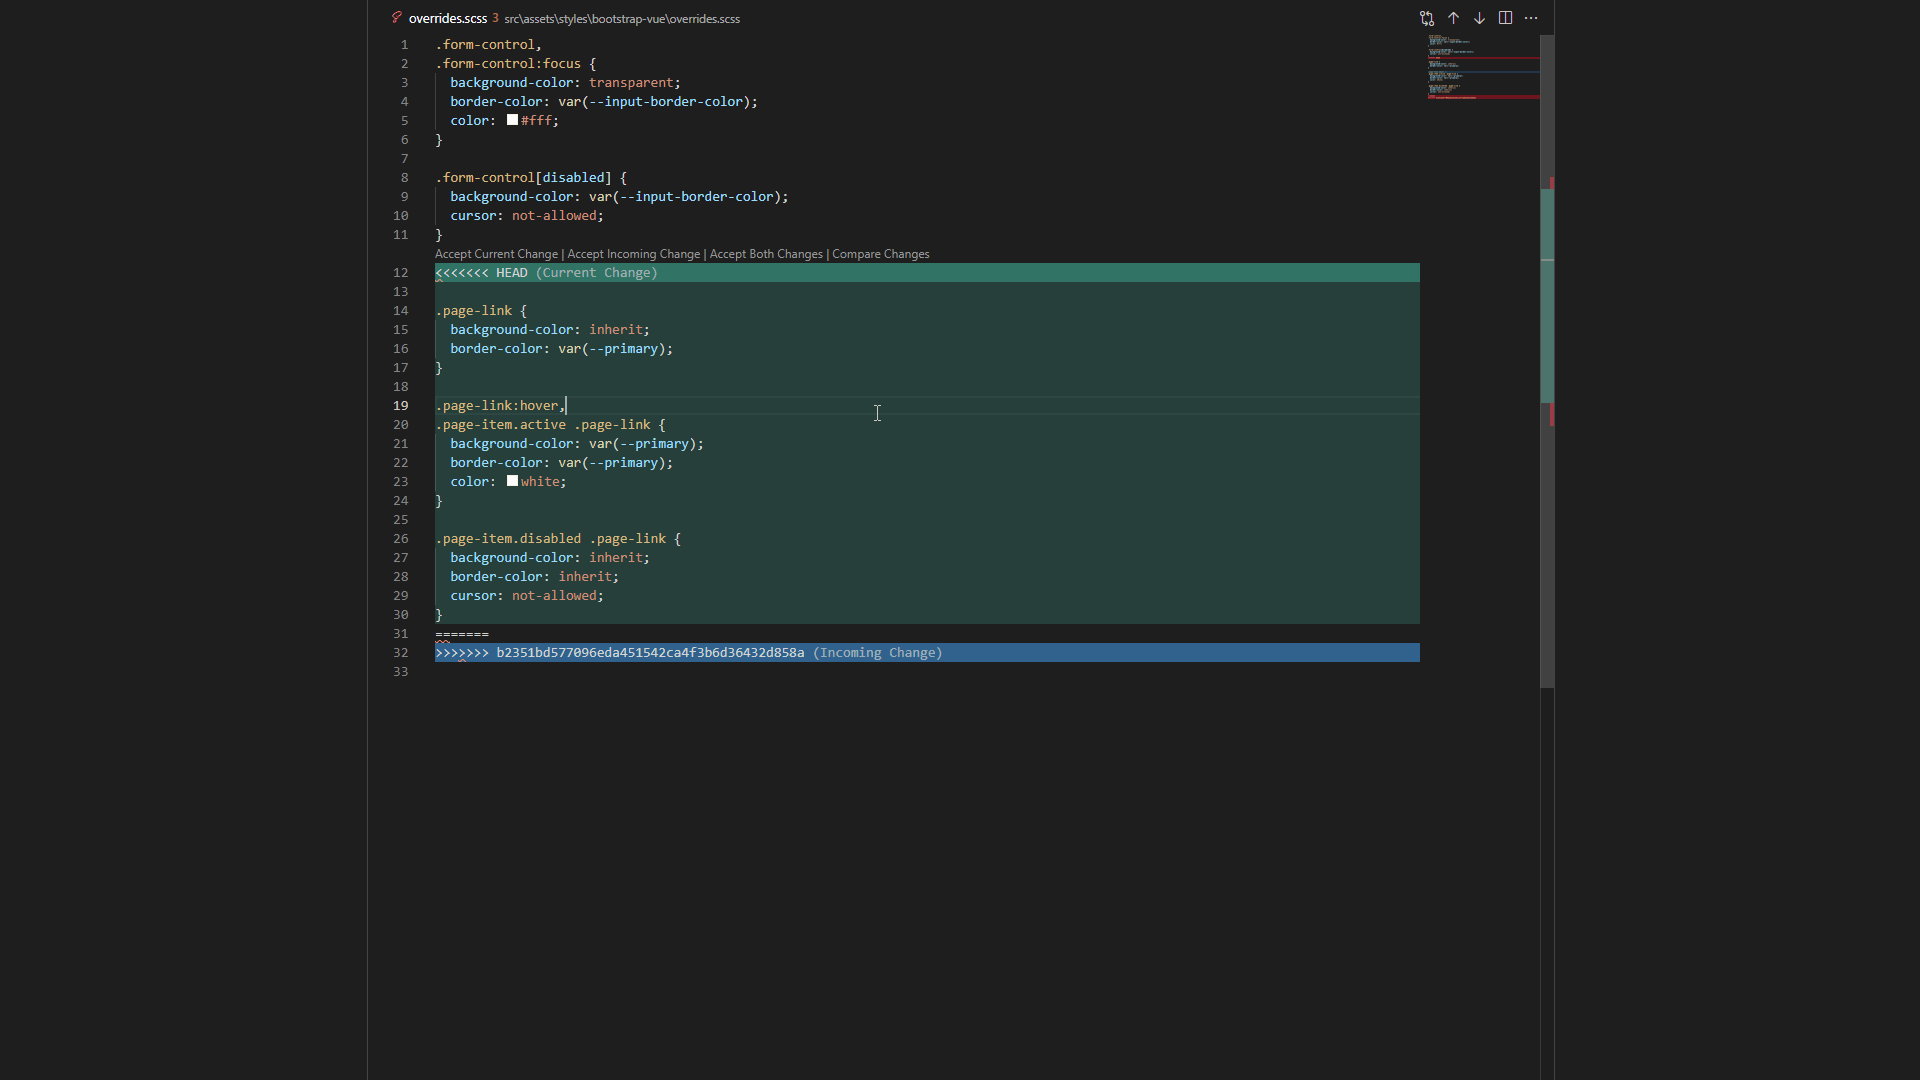Image resolution: width=1920 pixels, height=1080 pixels.
Task: Click the '.form-control[disabled] {' selector
Action: click(531, 178)
